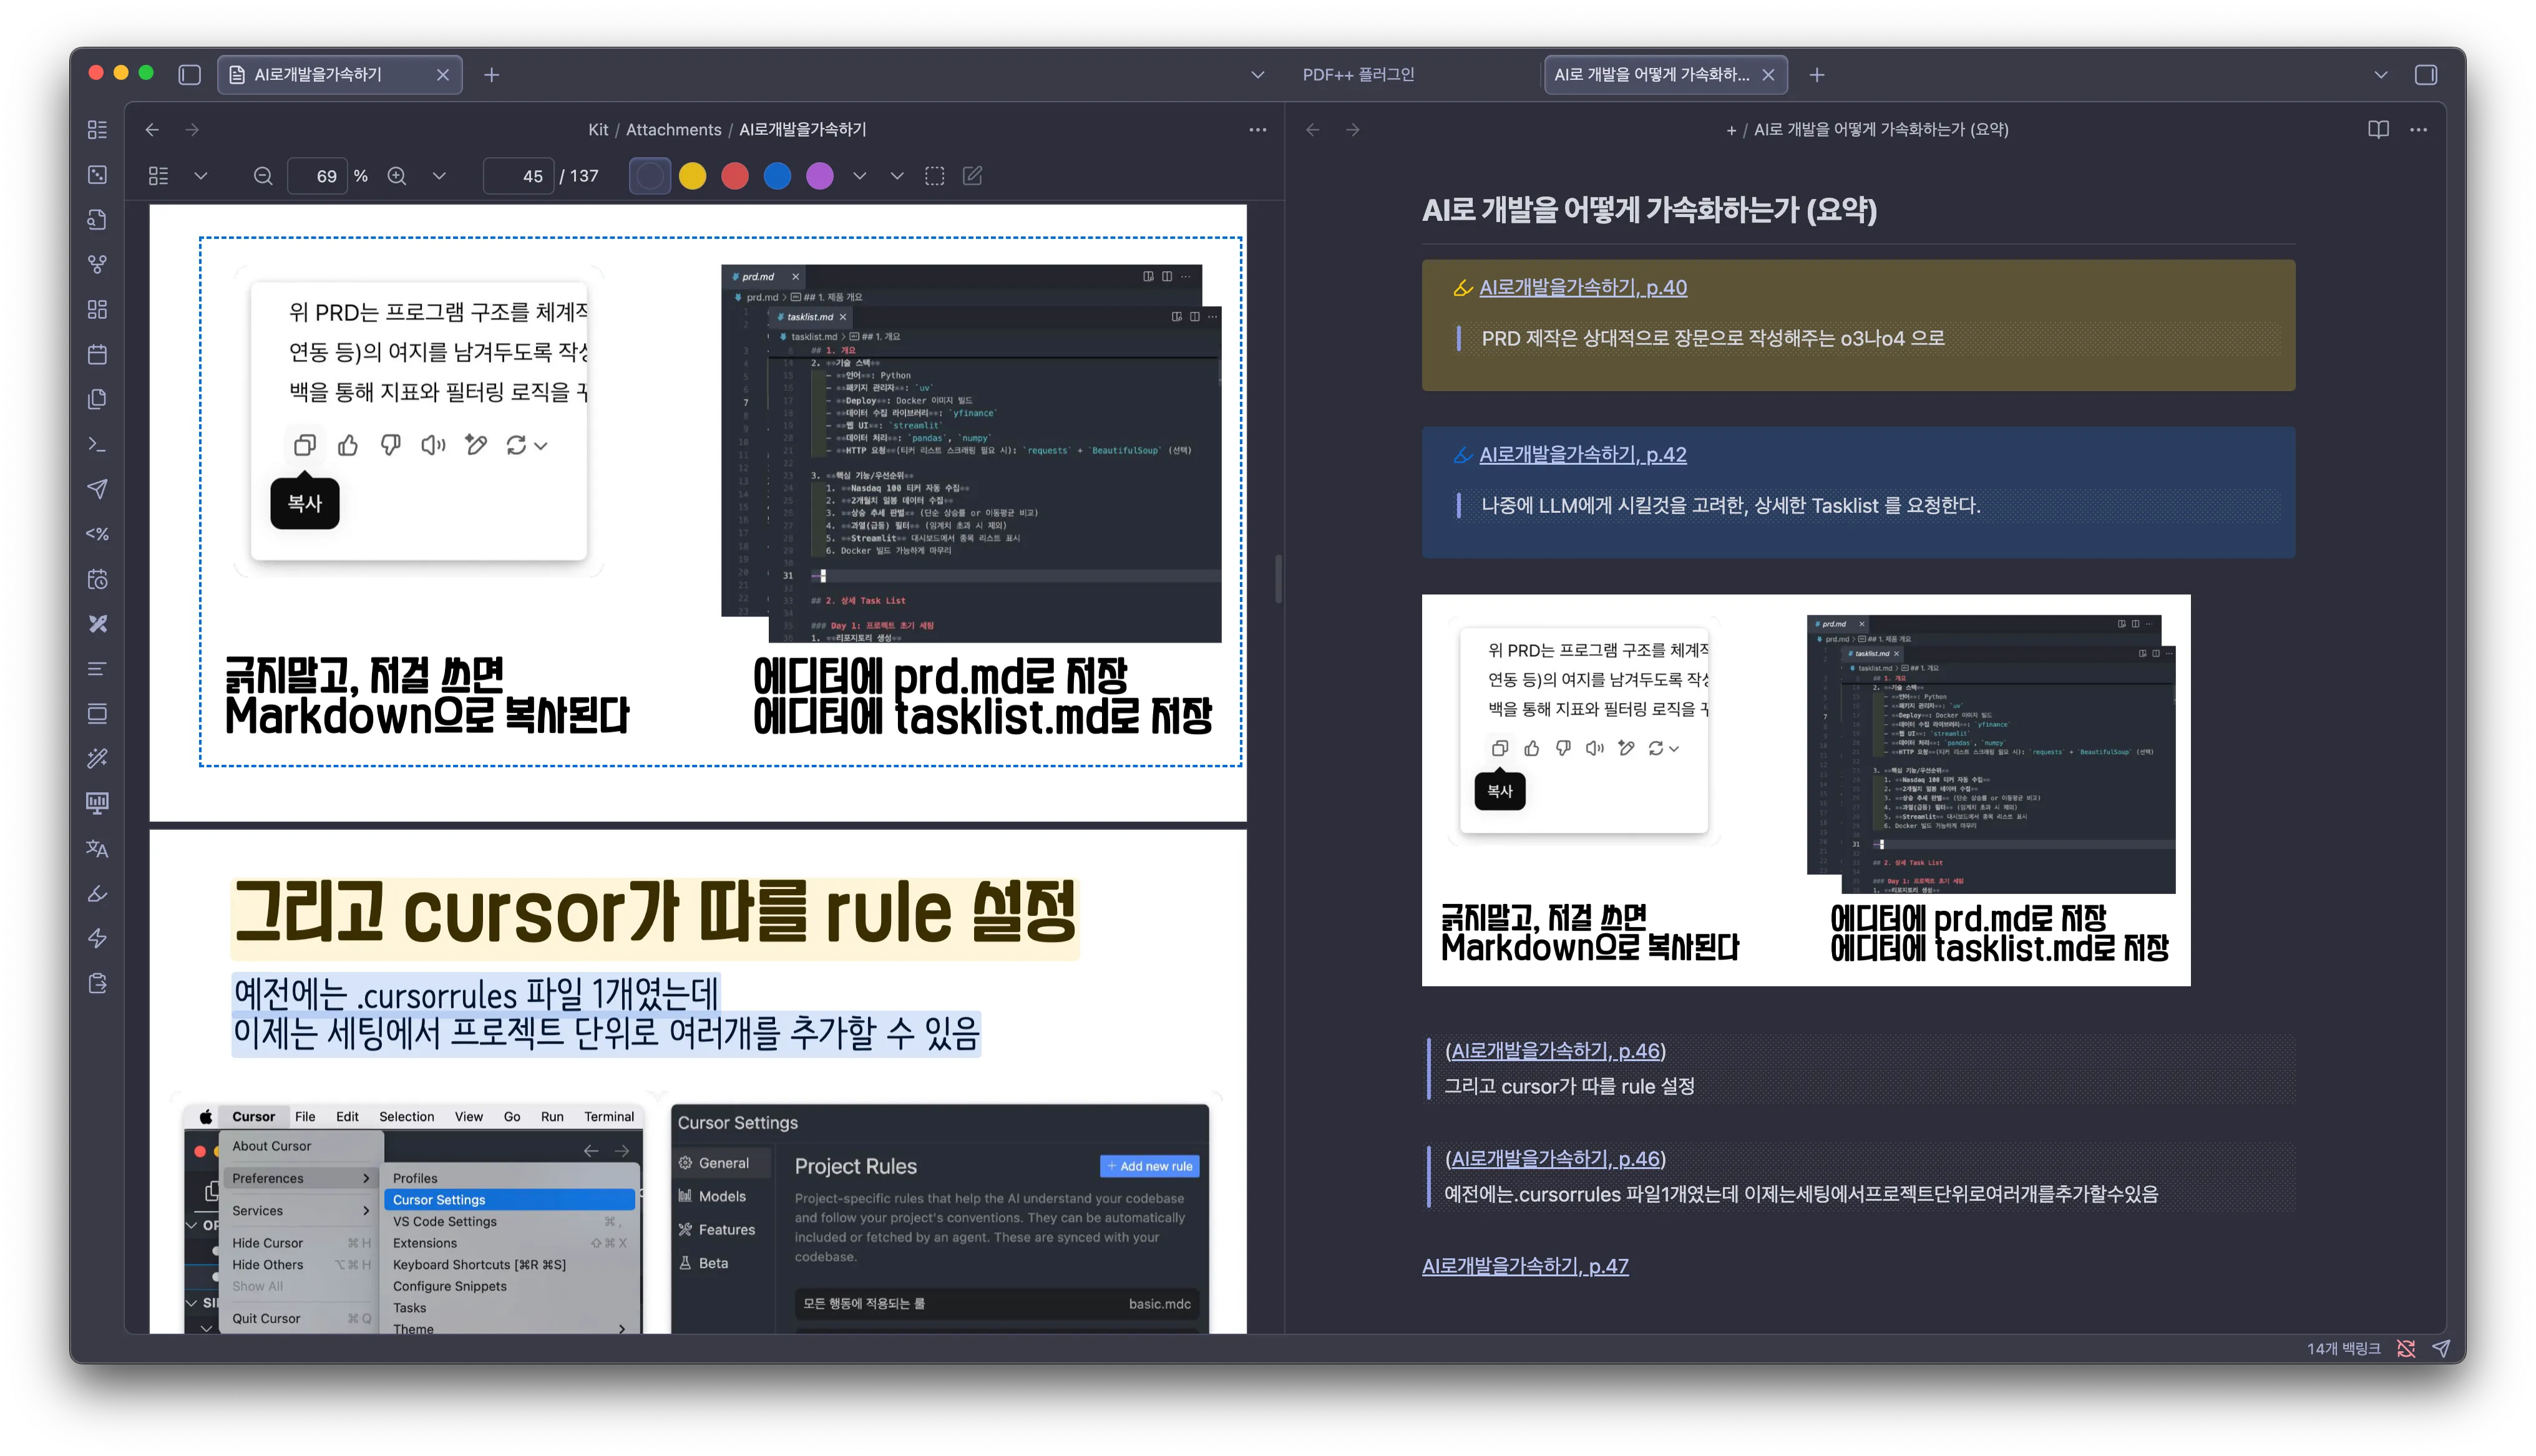Go forward in the right note pane
Viewport: 2536px width, 1456px height.
[x=1352, y=130]
